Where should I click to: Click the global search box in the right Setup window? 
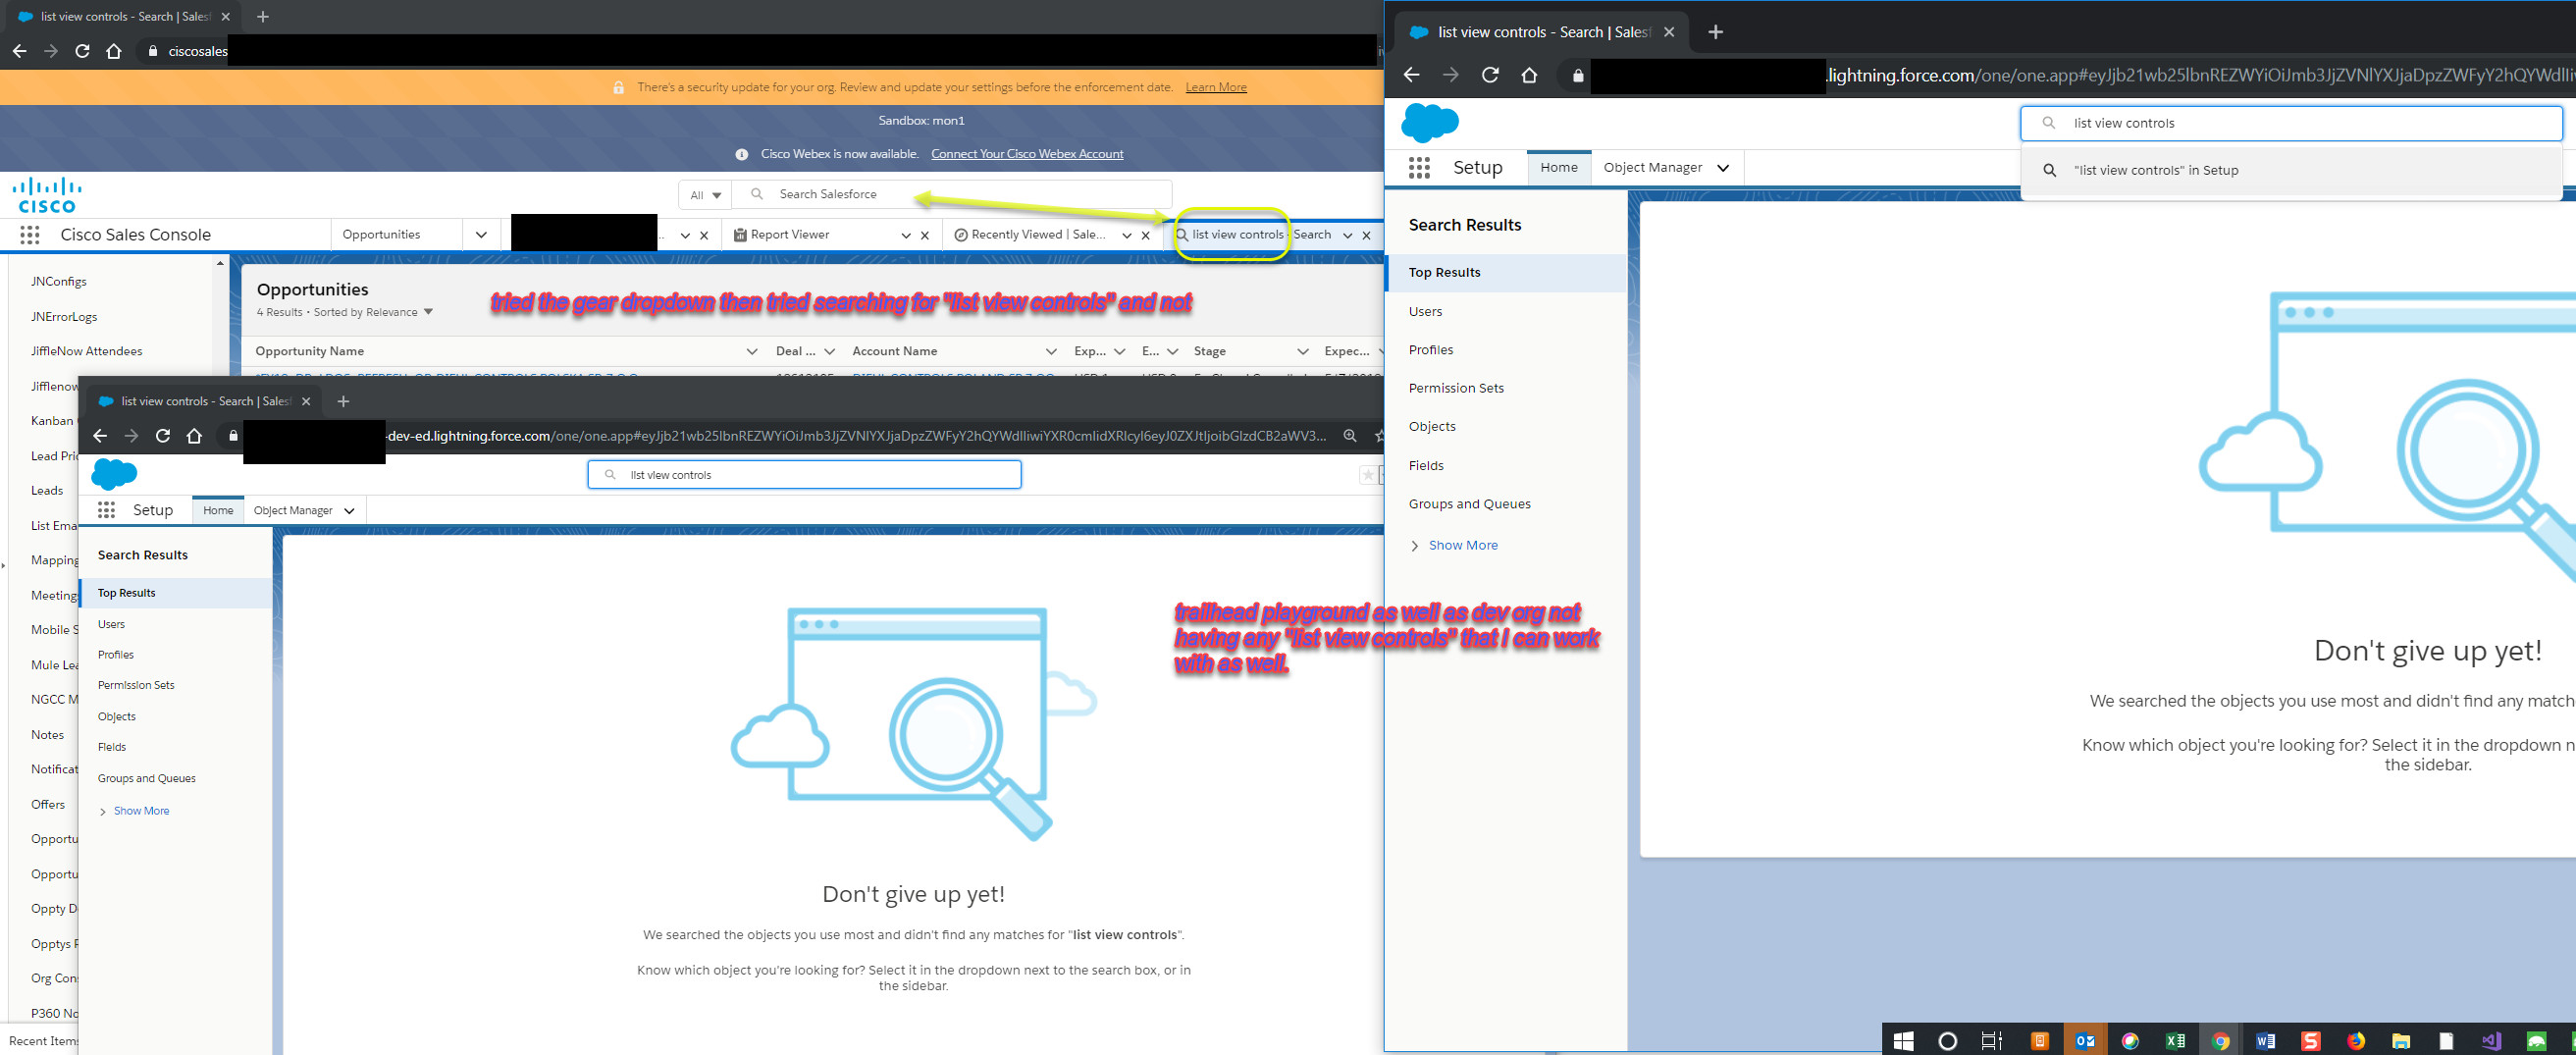tap(2291, 123)
